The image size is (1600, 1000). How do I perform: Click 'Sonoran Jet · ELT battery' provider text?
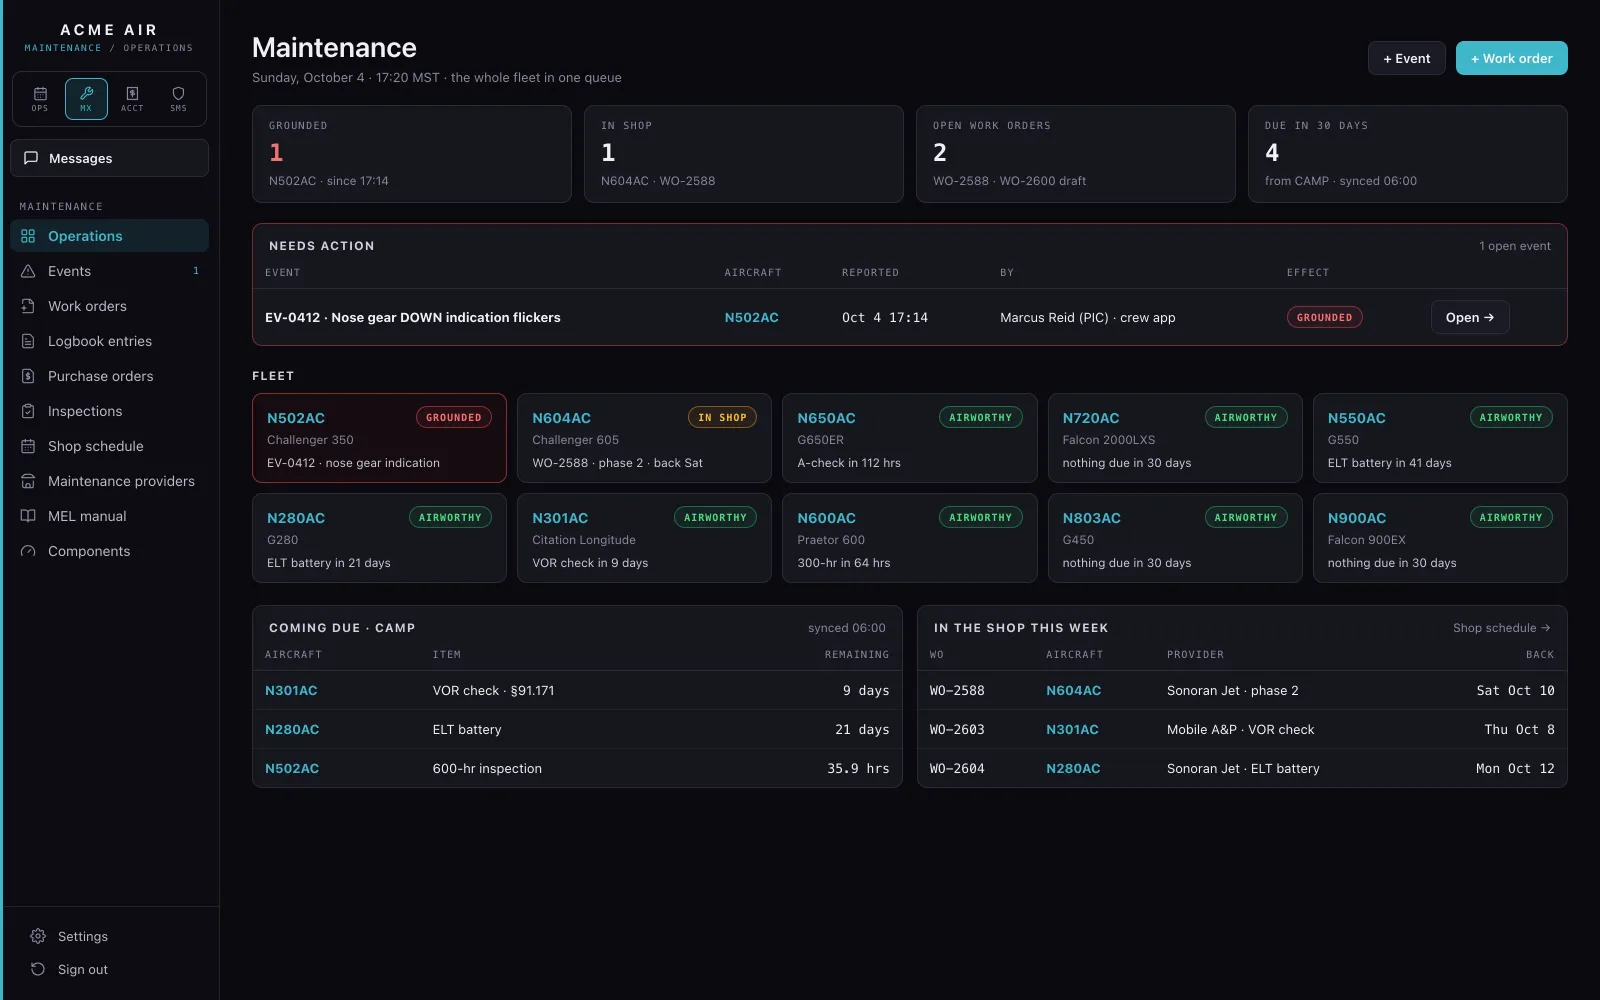tap(1243, 768)
